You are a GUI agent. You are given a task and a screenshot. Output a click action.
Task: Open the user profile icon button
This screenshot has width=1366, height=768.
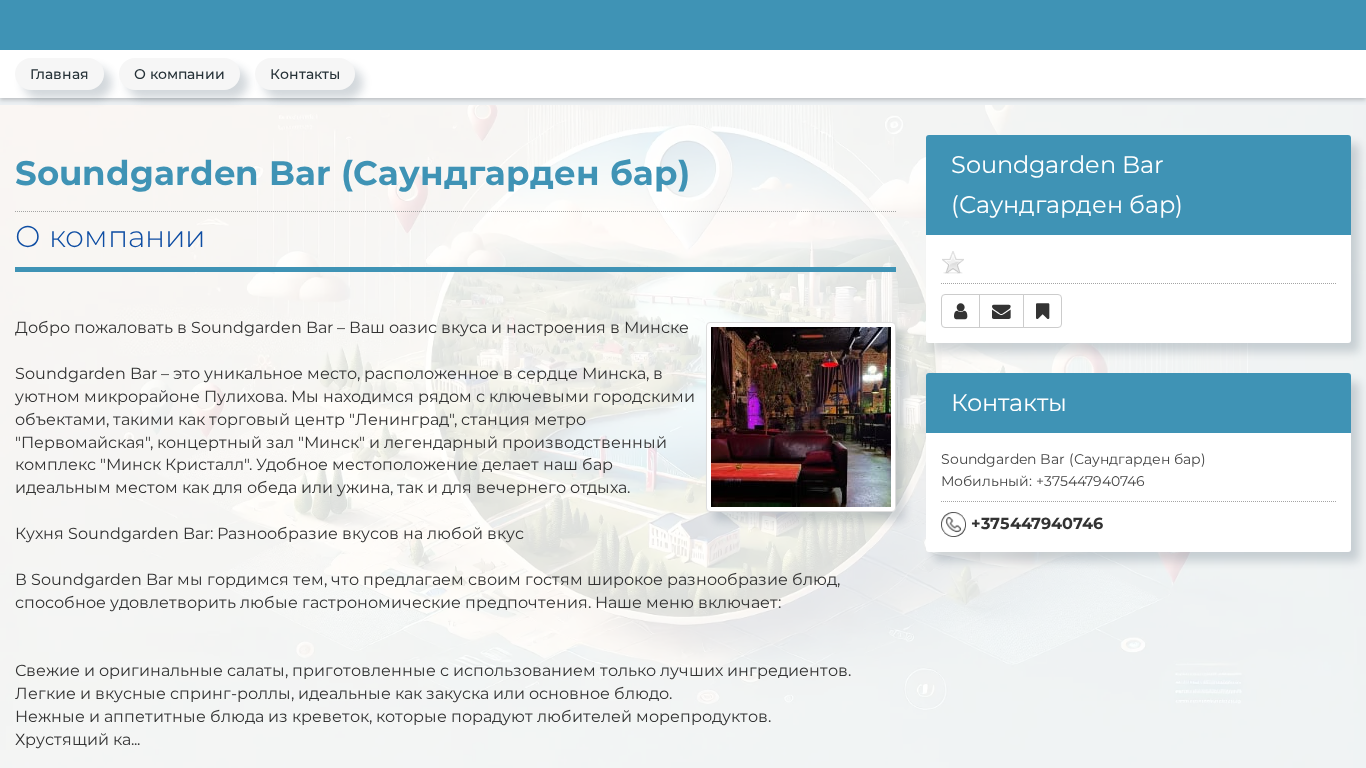(960, 311)
